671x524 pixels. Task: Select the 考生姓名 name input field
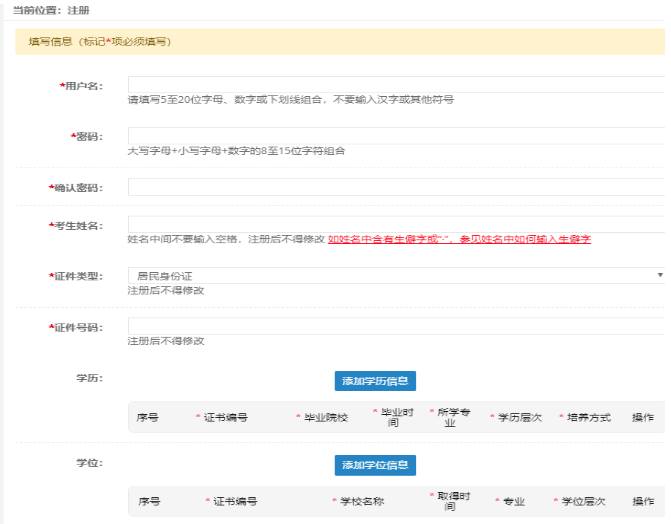[x=396, y=224]
